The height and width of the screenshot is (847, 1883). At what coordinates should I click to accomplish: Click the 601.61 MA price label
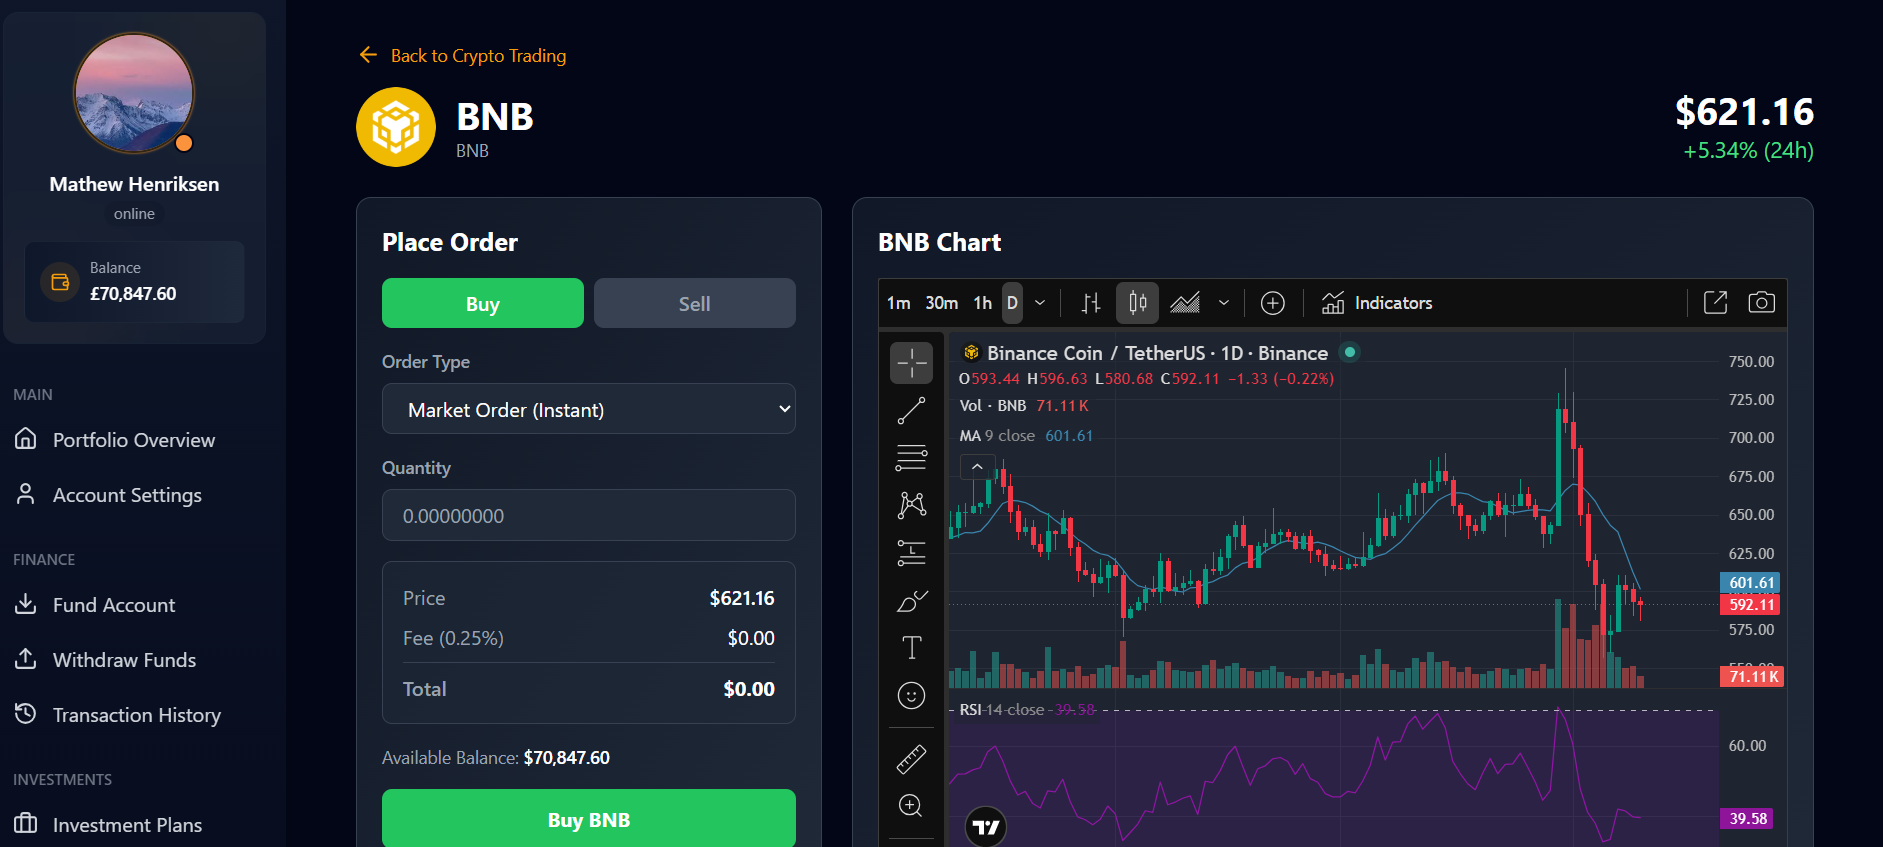(x=1750, y=583)
